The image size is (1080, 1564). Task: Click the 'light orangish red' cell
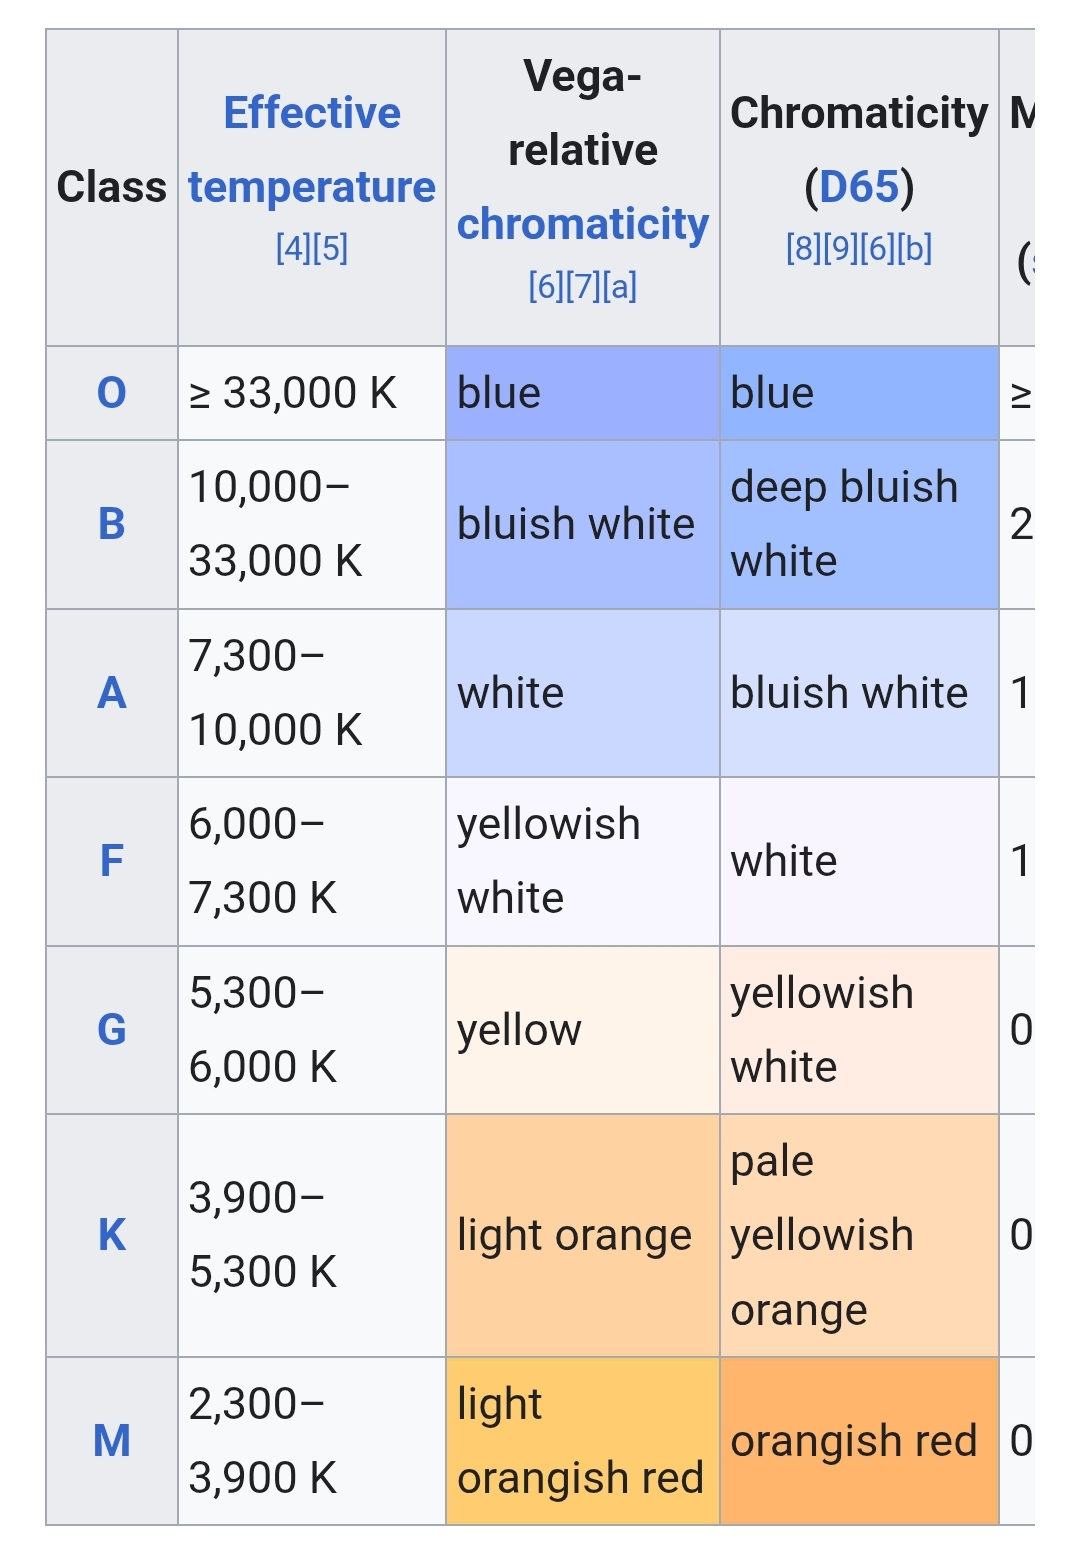click(583, 1441)
